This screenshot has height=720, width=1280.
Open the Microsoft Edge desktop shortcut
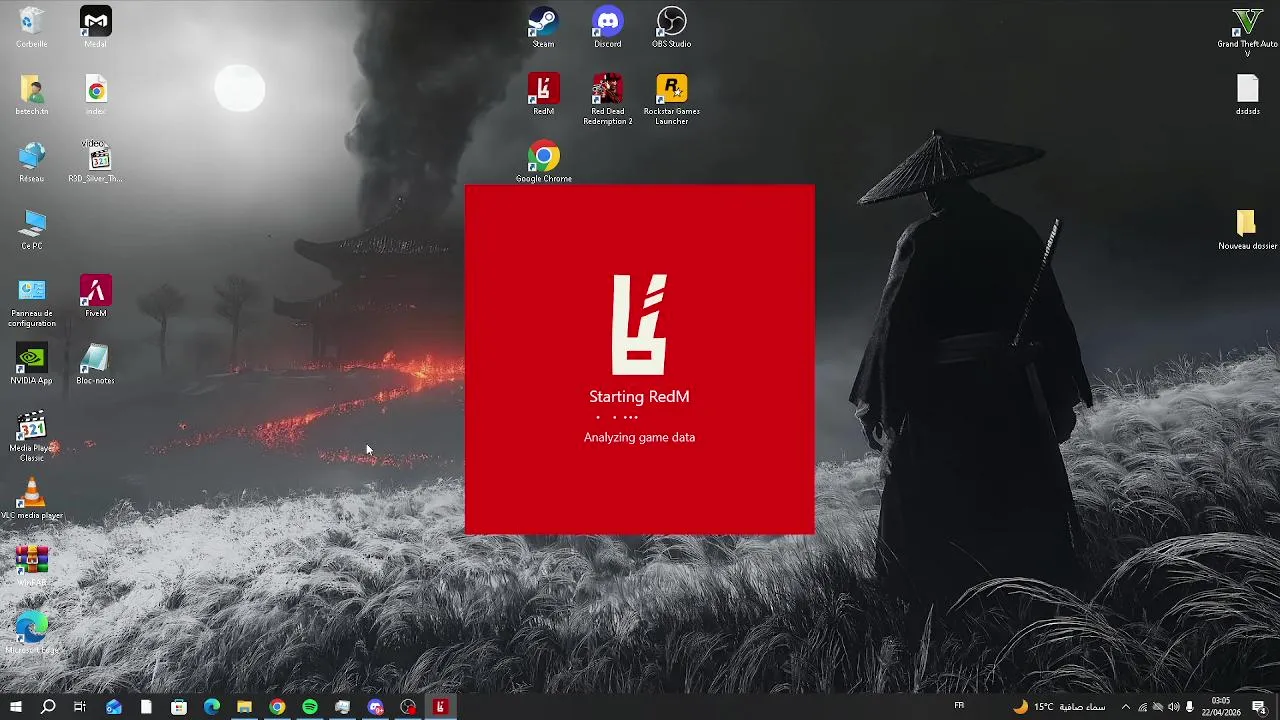(x=31, y=633)
